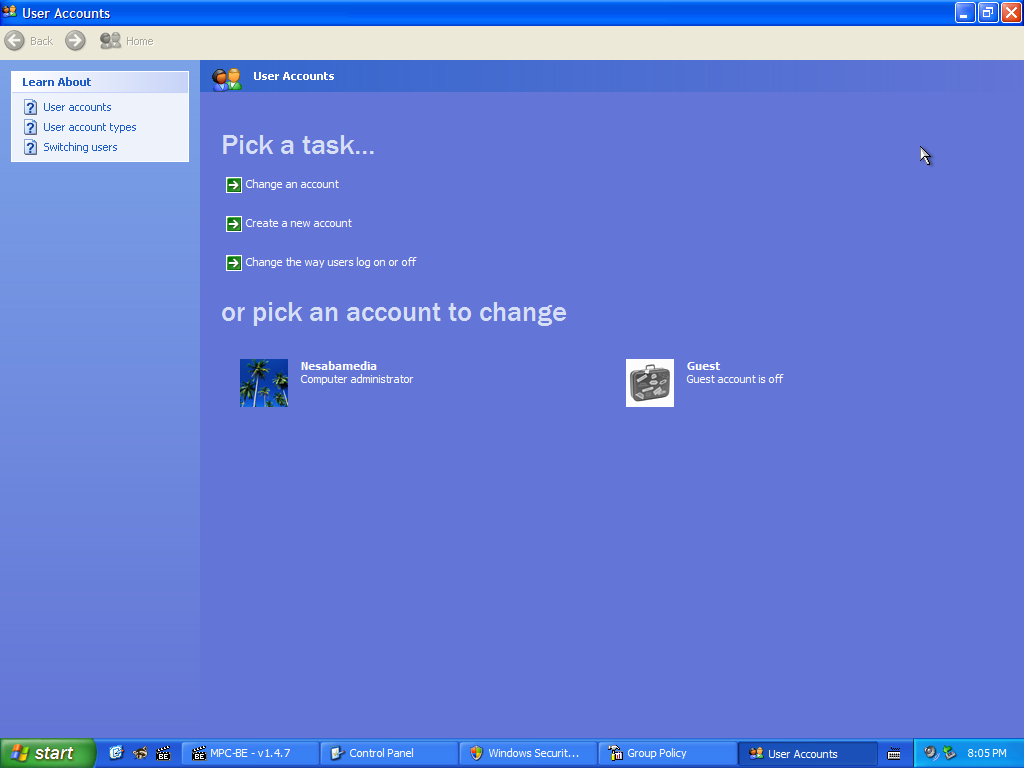The image size is (1024, 768).
Task: Switch to Group Policy taskbar window
Action: click(x=667, y=754)
